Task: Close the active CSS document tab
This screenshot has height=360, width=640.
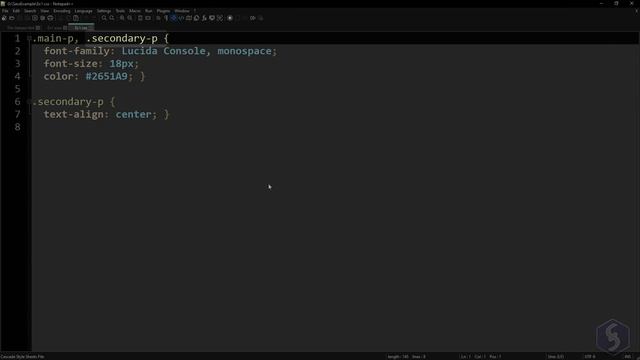Action: click(x=91, y=28)
